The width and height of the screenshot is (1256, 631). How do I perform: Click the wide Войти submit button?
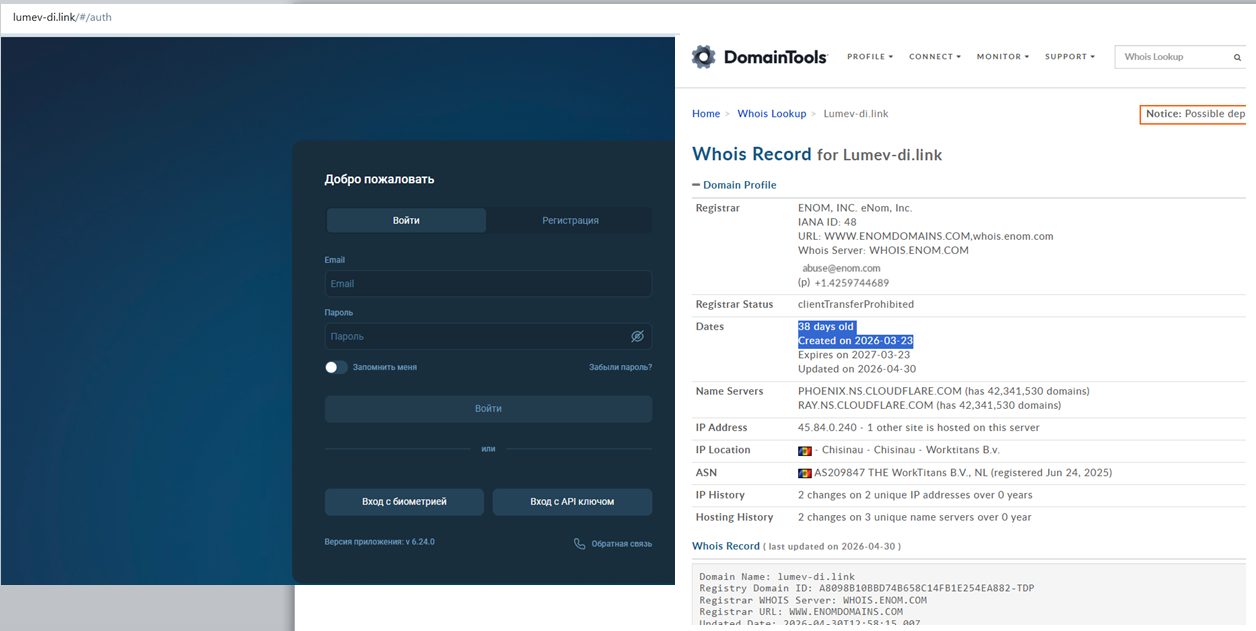coord(488,409)
